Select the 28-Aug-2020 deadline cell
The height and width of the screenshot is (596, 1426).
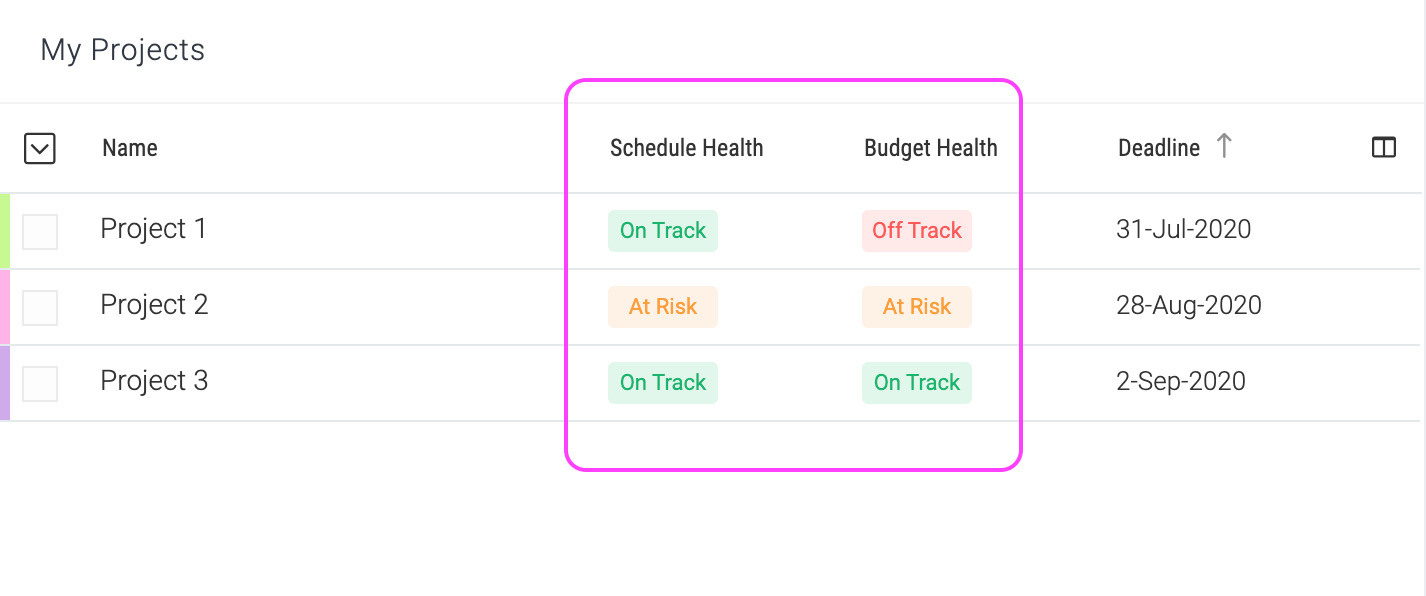(1189, 305)
